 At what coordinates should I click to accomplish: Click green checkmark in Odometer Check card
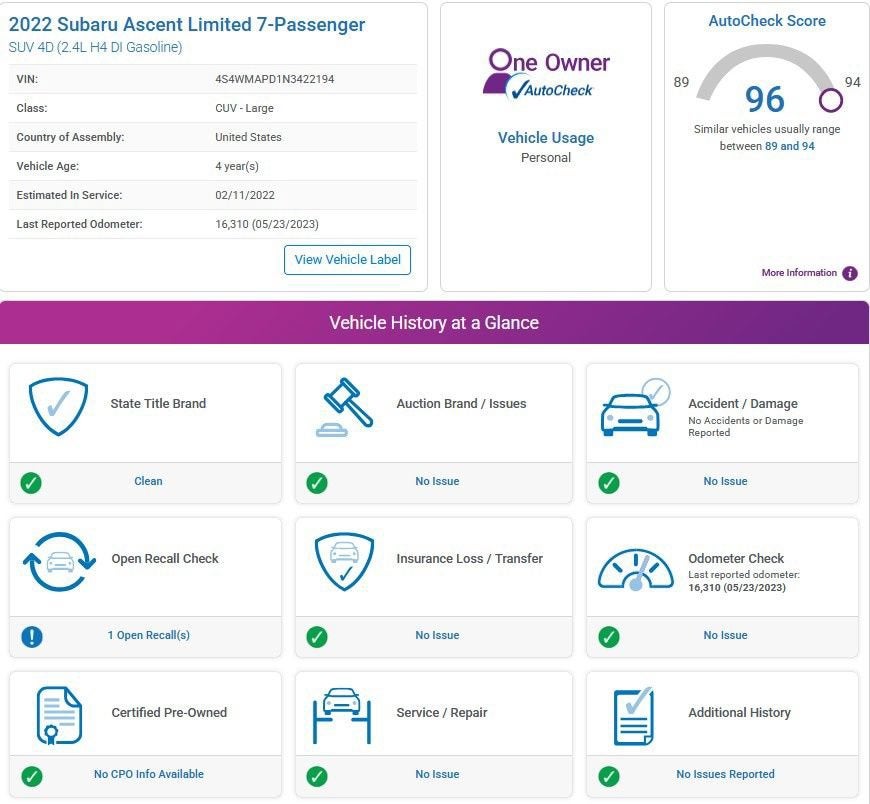[609, 636]
